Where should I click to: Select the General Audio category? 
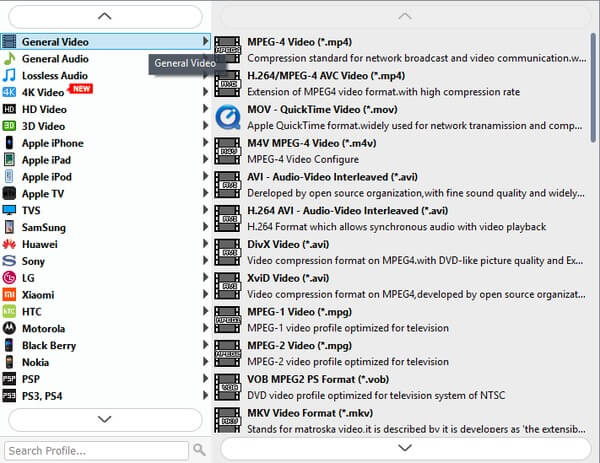point(106,59)
